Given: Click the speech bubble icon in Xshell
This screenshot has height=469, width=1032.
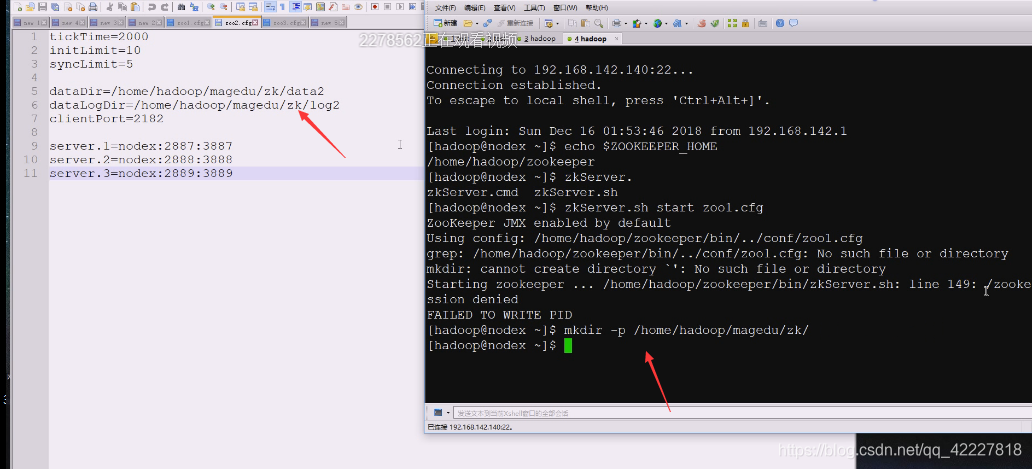Looking at the screenshot, I should pyautogui.click(x=793, y=23).
